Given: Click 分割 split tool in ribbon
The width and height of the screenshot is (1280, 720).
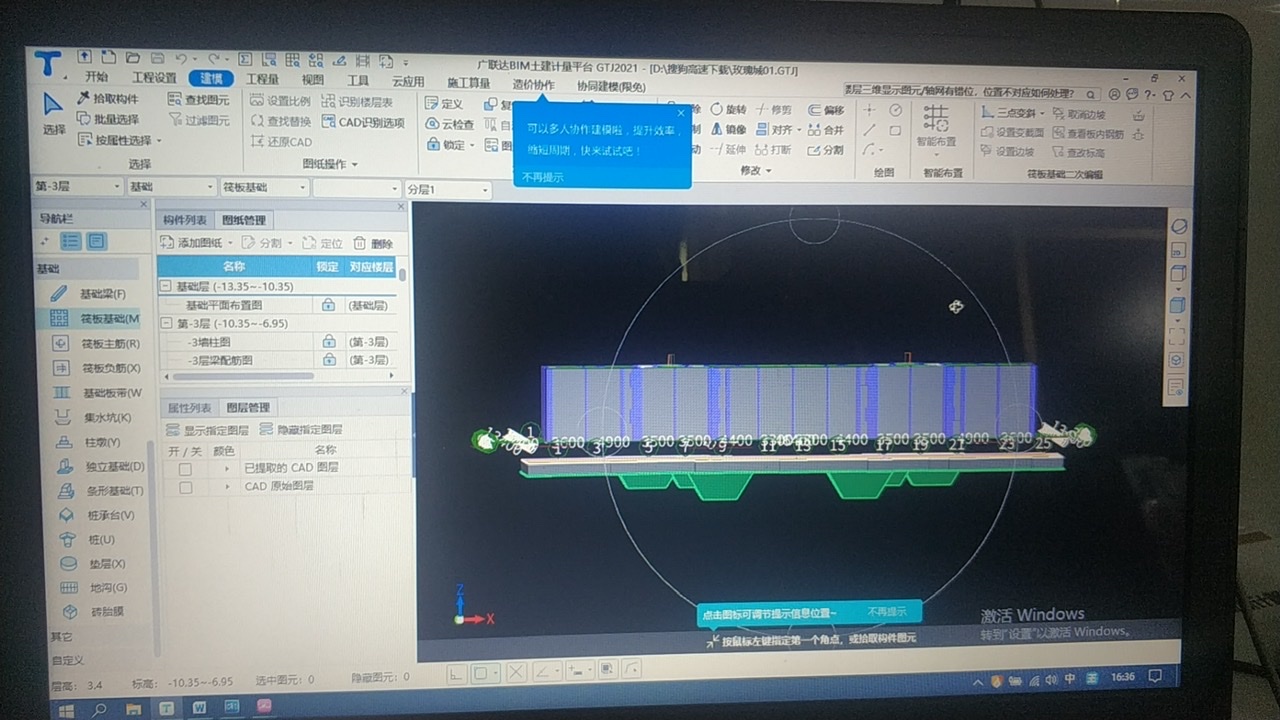Looking at the screenshot, I should 826,150.
